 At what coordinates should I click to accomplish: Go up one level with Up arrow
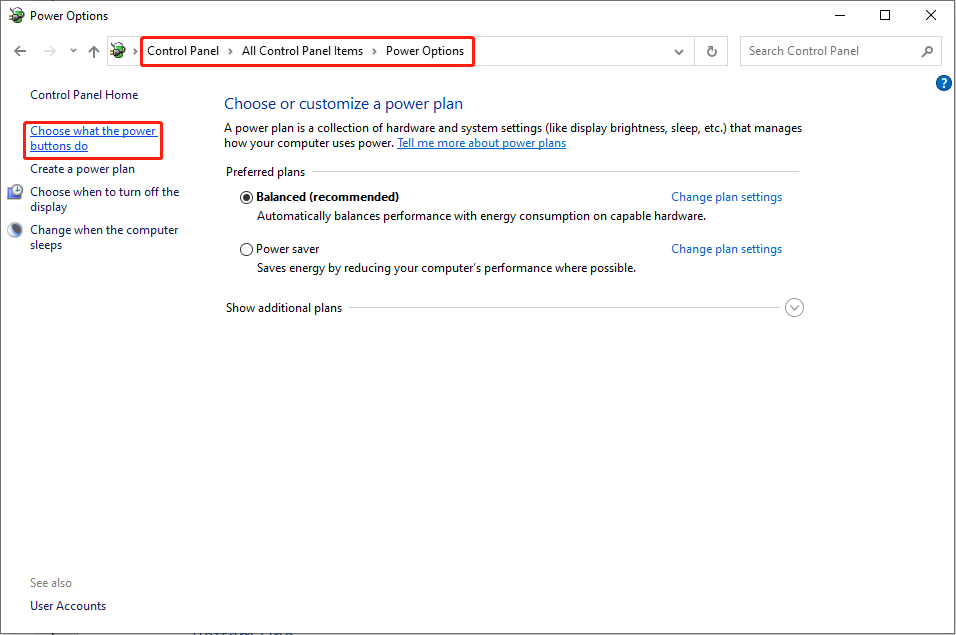[x=93, y=51]
